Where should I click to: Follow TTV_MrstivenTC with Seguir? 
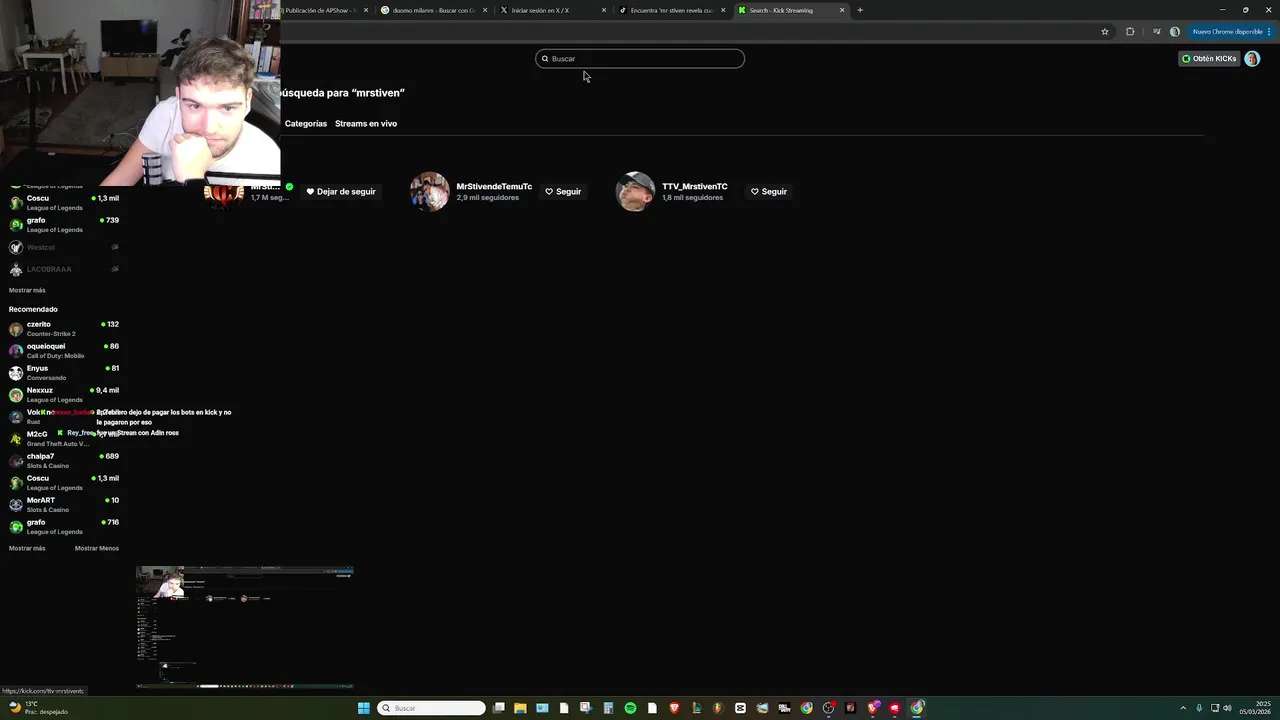pyautogui.click(x=769, y=191)
